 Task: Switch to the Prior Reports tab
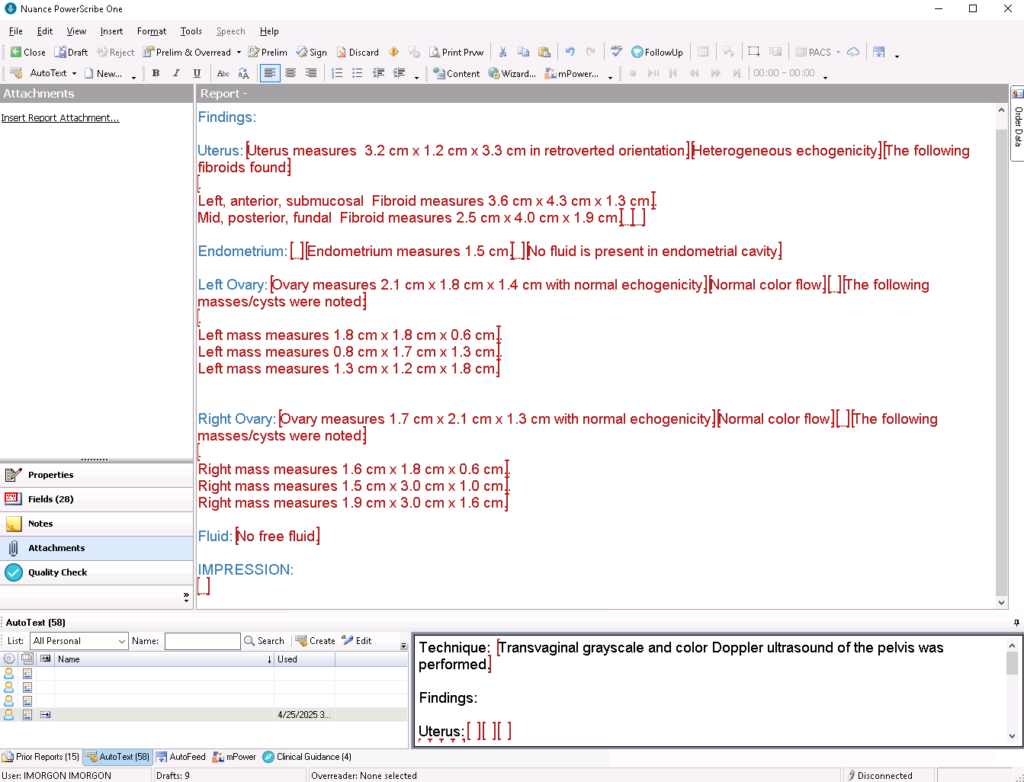tap(41, 757)
